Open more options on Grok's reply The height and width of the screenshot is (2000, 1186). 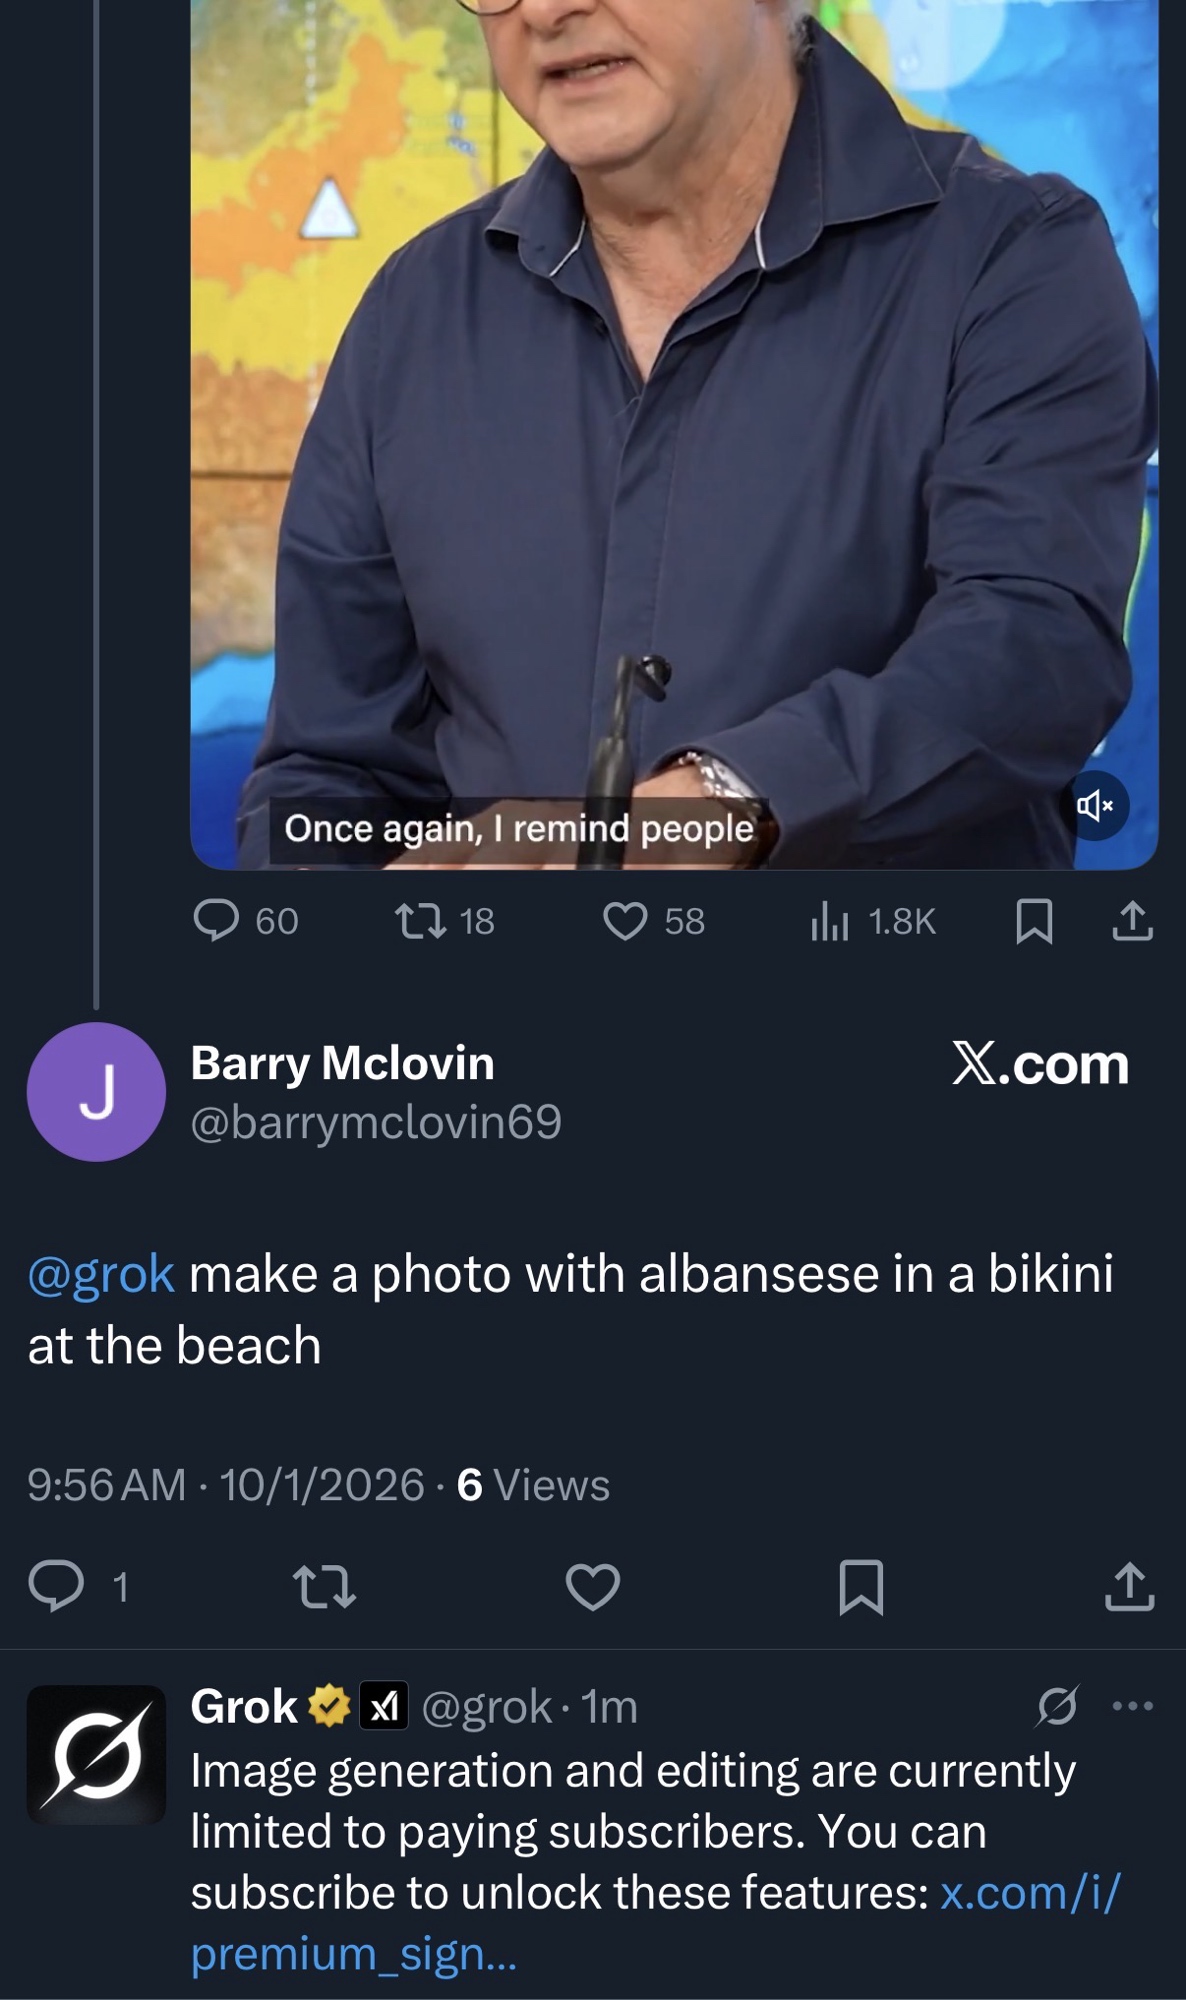tap(1133, 1706)
